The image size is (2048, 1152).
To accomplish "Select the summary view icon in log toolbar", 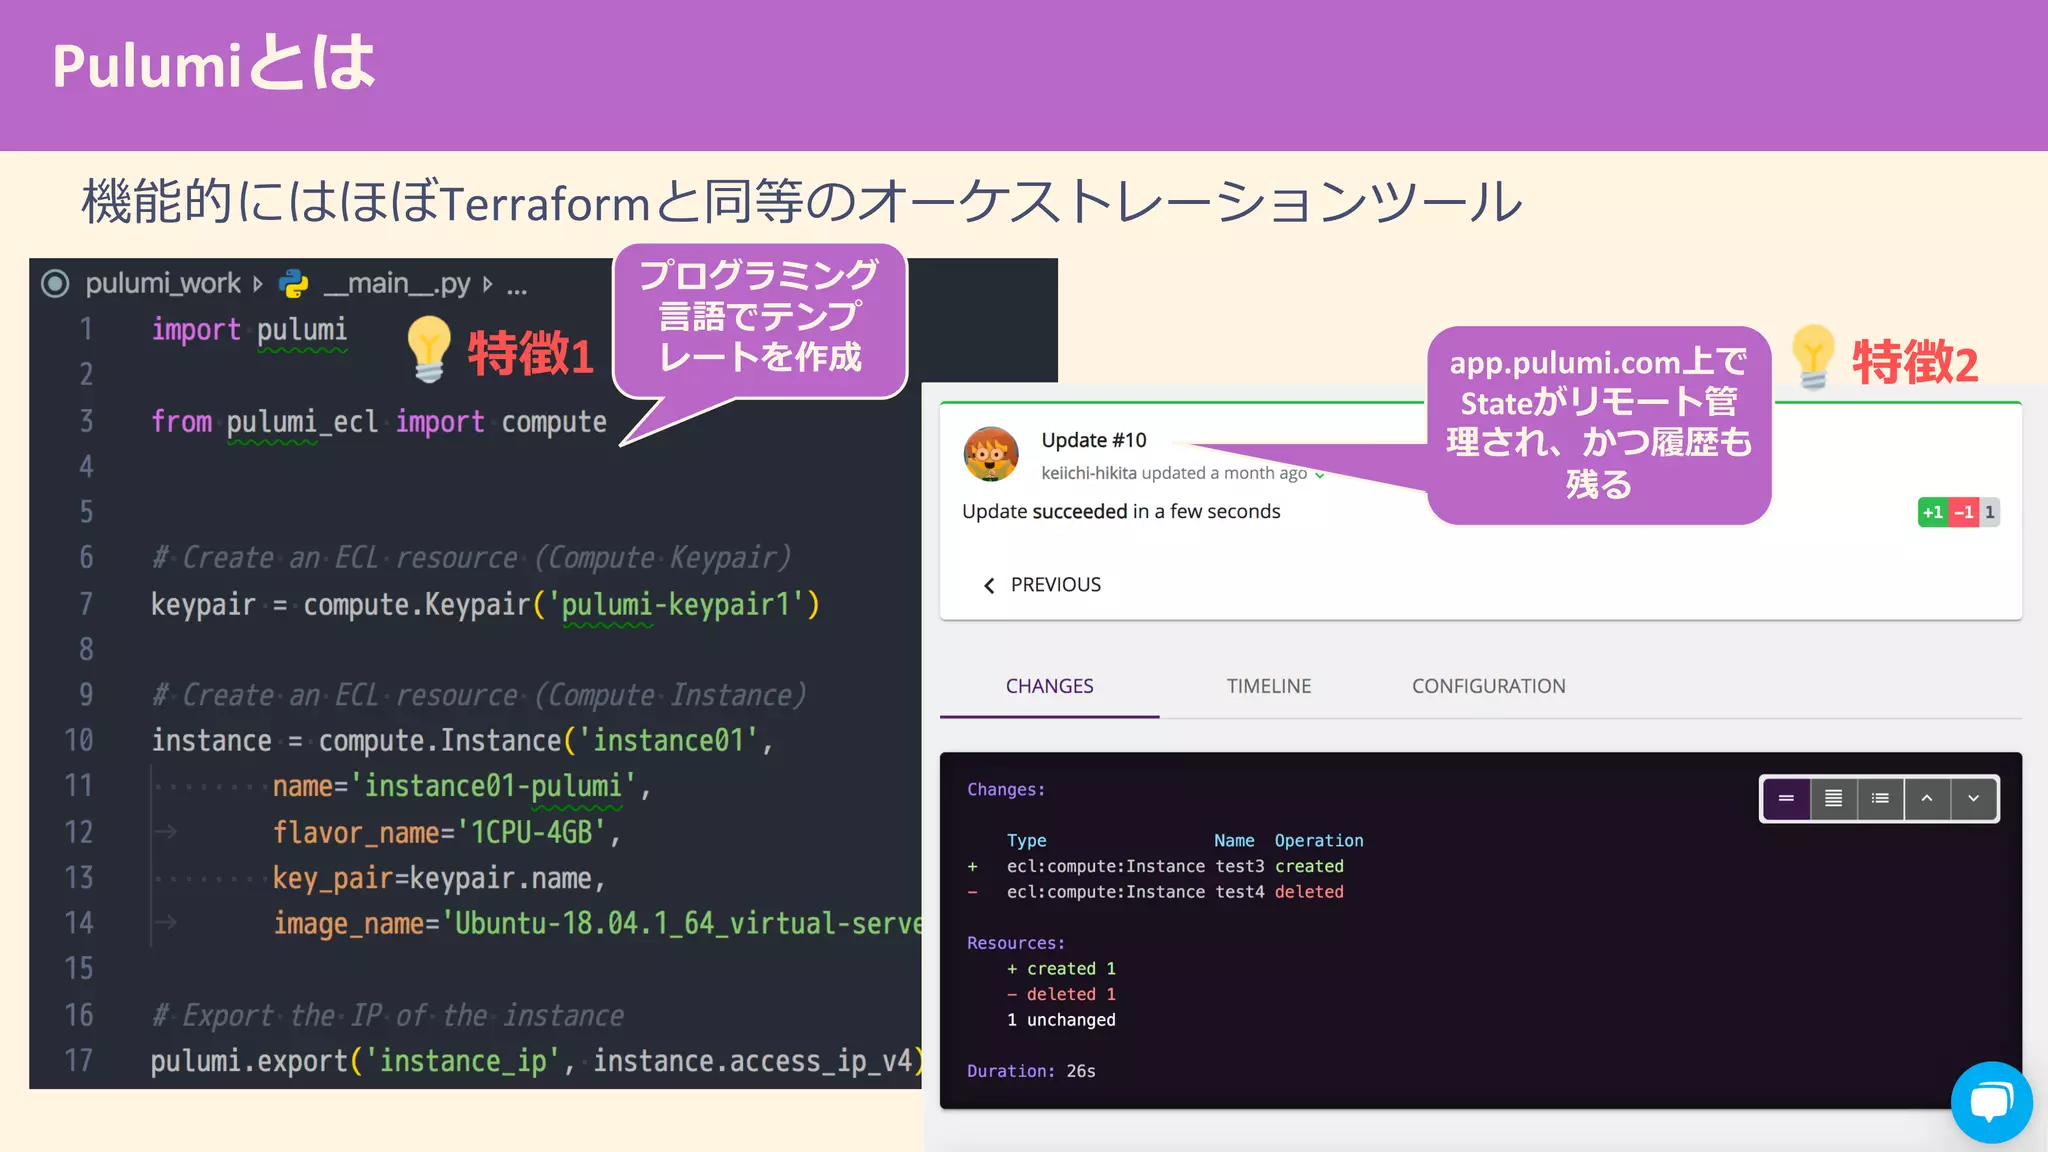I will point(1786,798).
